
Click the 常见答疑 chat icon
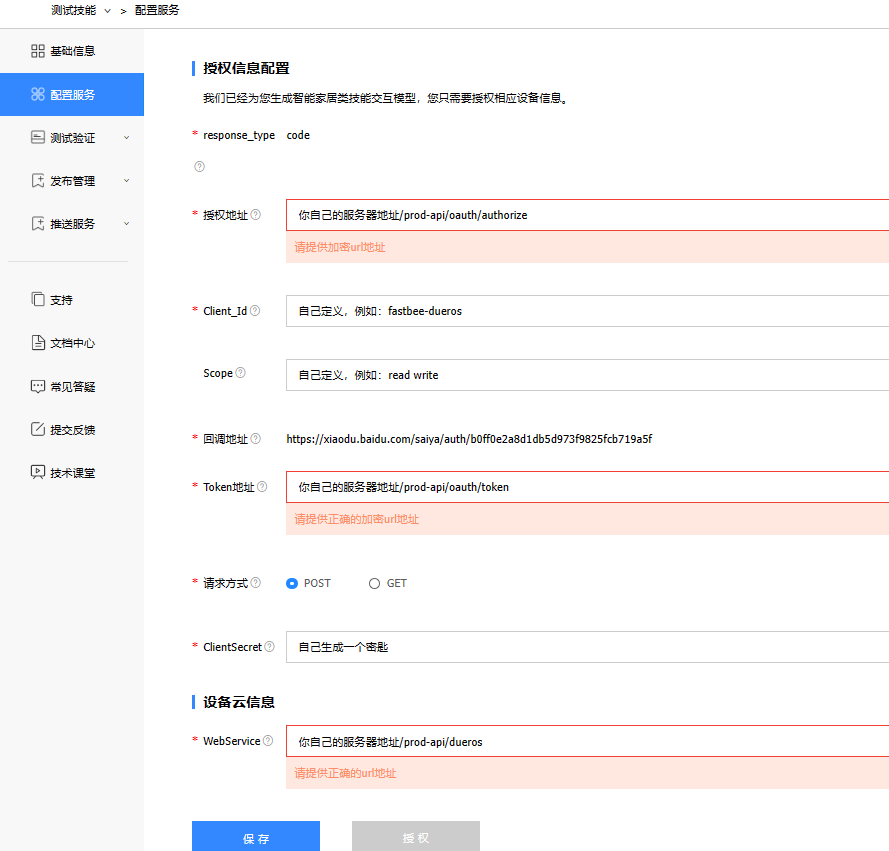[x=38, y=386]
